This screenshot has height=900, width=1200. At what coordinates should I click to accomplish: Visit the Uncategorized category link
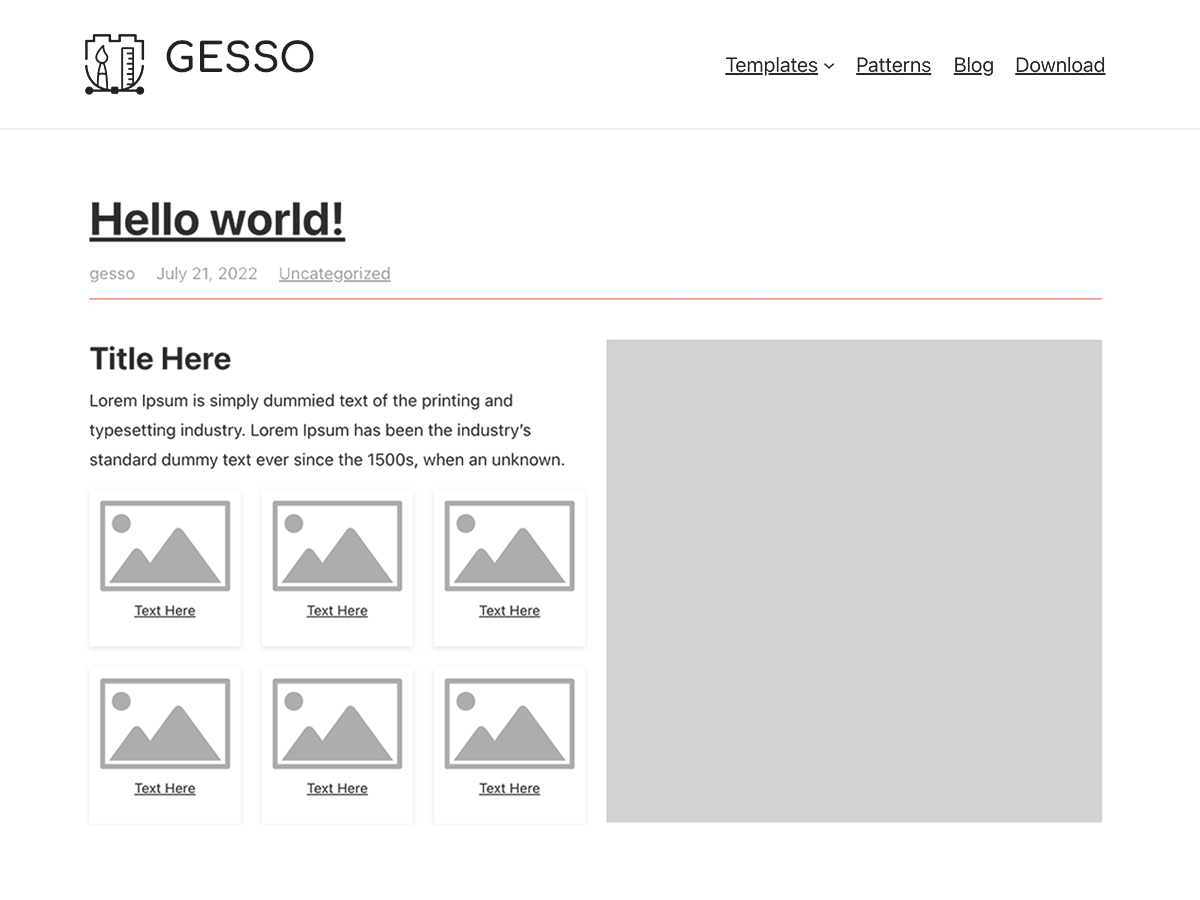point(334,273)
